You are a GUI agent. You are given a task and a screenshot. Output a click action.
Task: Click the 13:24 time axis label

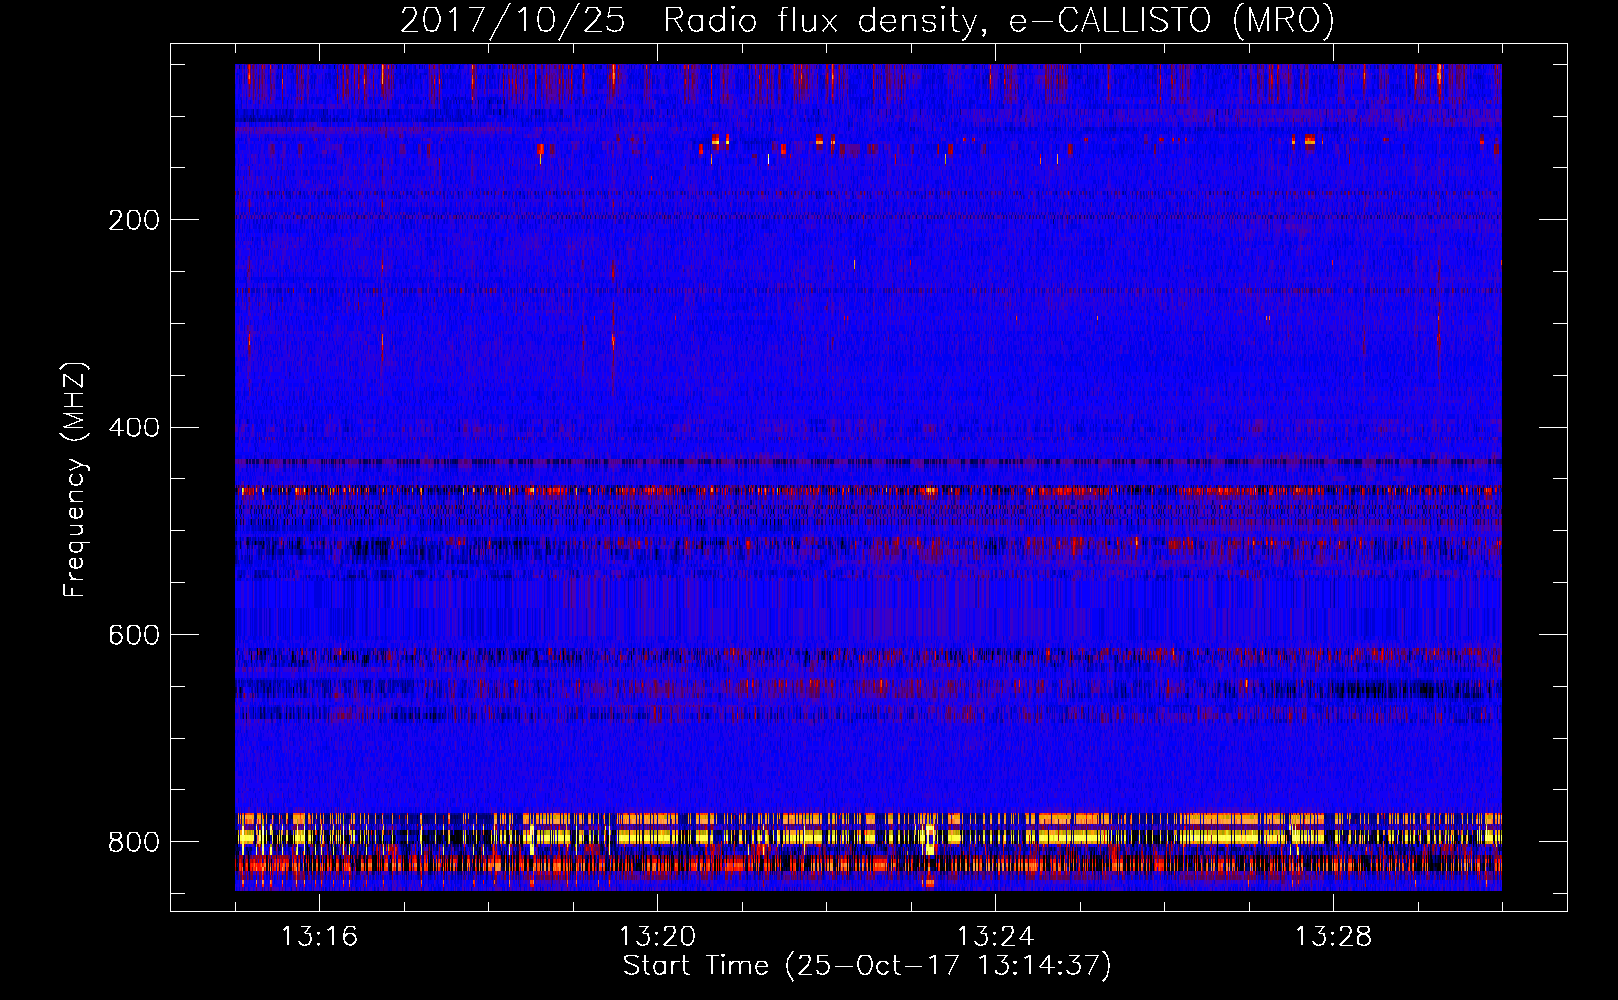tap(995, 937)
